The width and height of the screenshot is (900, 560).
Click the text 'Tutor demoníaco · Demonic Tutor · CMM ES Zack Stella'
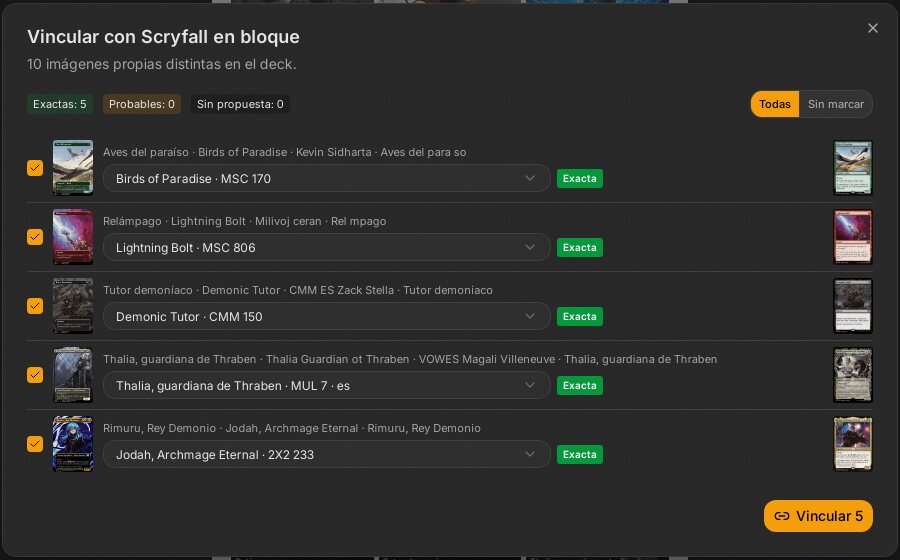click(249, 290)
